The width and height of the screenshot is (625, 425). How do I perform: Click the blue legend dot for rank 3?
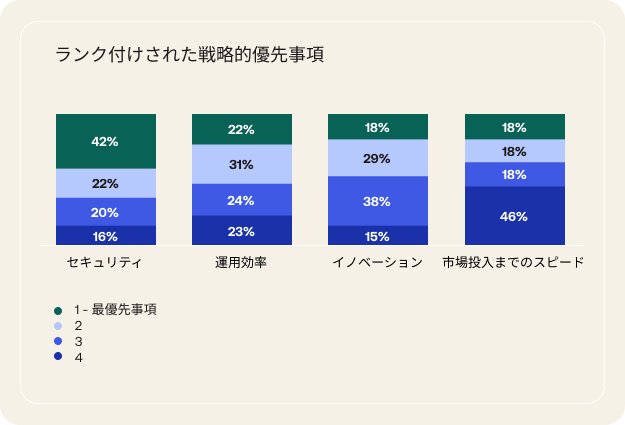coord(58,342)
